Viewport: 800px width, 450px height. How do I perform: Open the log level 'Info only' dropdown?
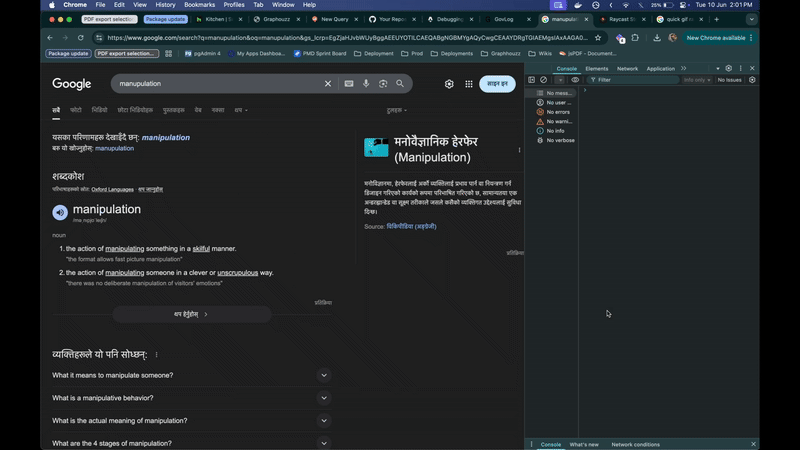tap(696, 80)
